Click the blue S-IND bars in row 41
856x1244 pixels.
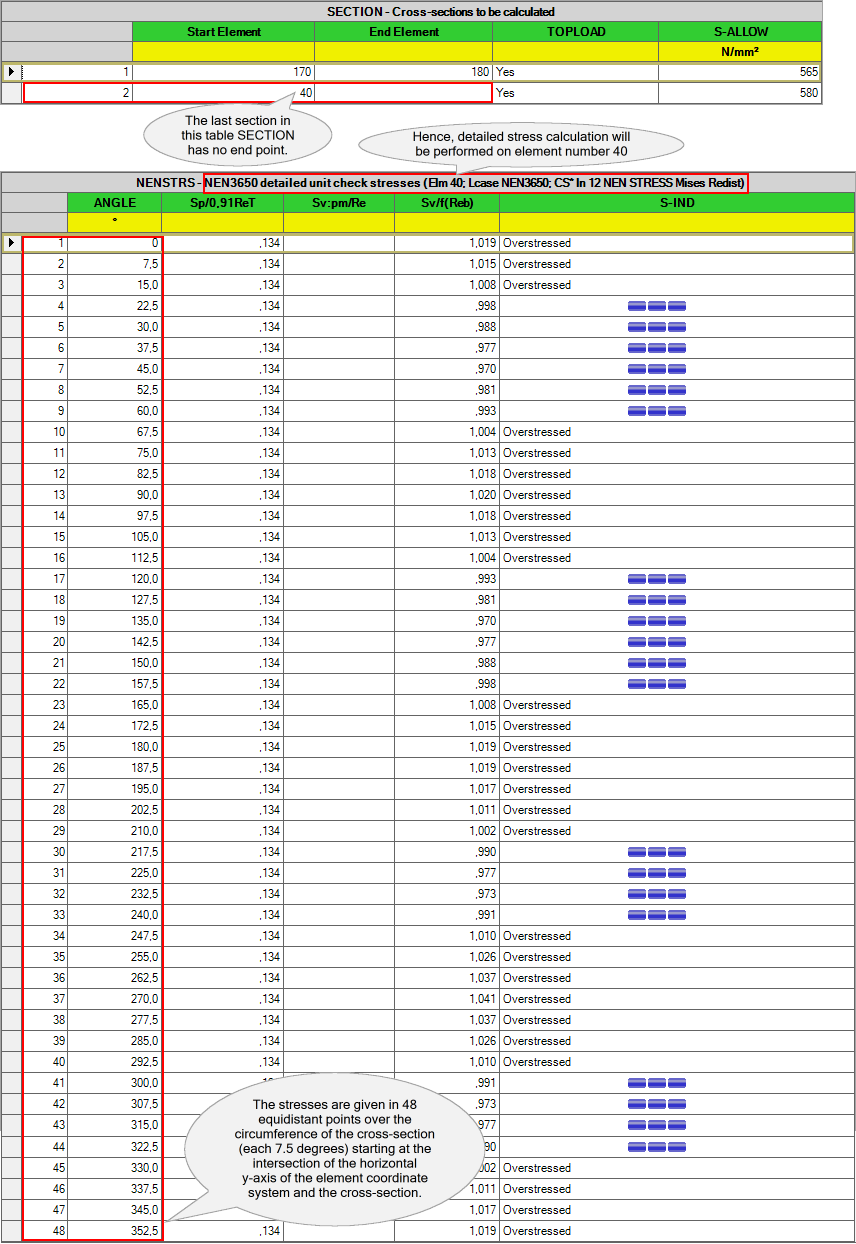click(657, 1083)
